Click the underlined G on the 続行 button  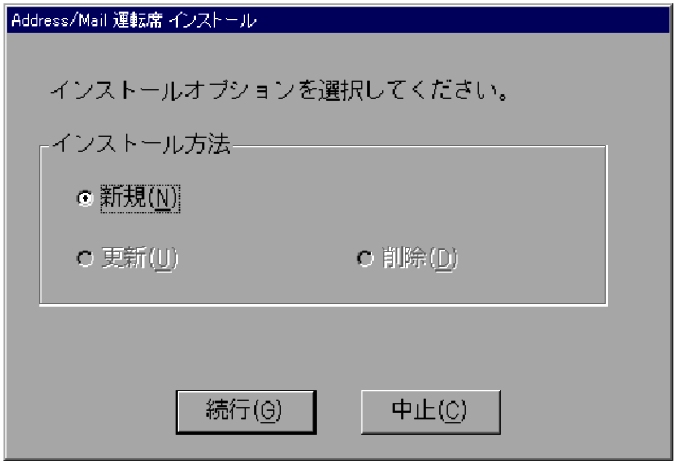[x=267, y=410]
